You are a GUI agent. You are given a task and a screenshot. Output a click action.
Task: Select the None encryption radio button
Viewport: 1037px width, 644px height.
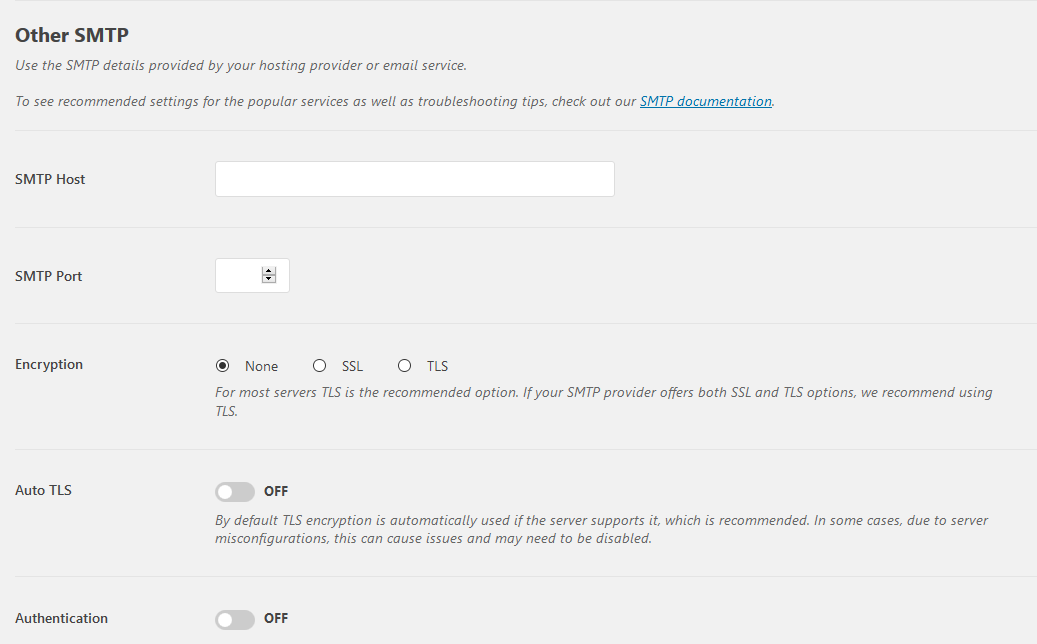222,366
